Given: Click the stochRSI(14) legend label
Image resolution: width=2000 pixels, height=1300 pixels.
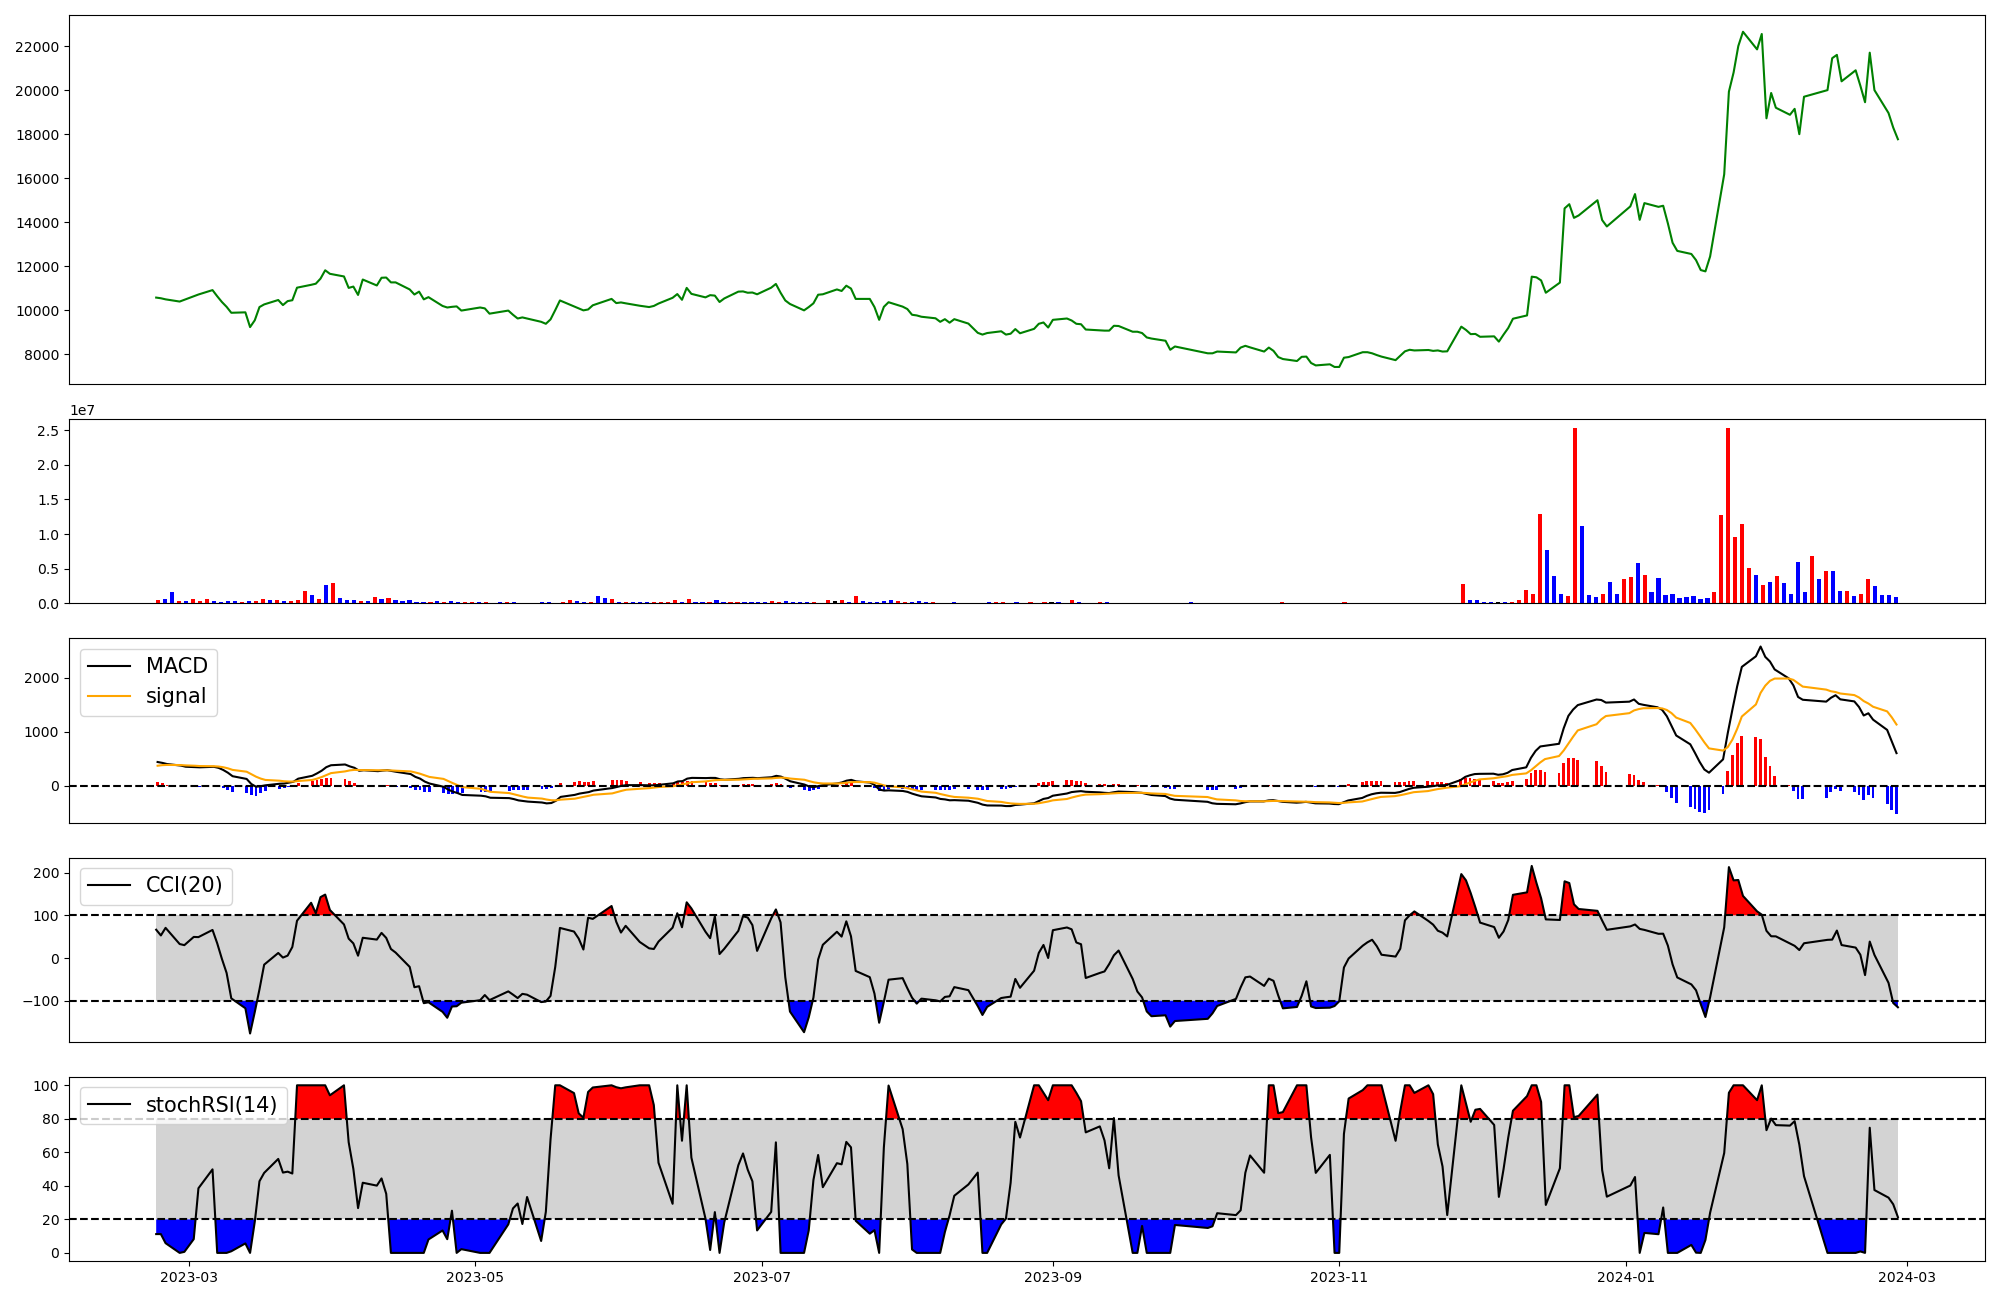Looking at the screenshot, I should click(x=211, y=1104).
